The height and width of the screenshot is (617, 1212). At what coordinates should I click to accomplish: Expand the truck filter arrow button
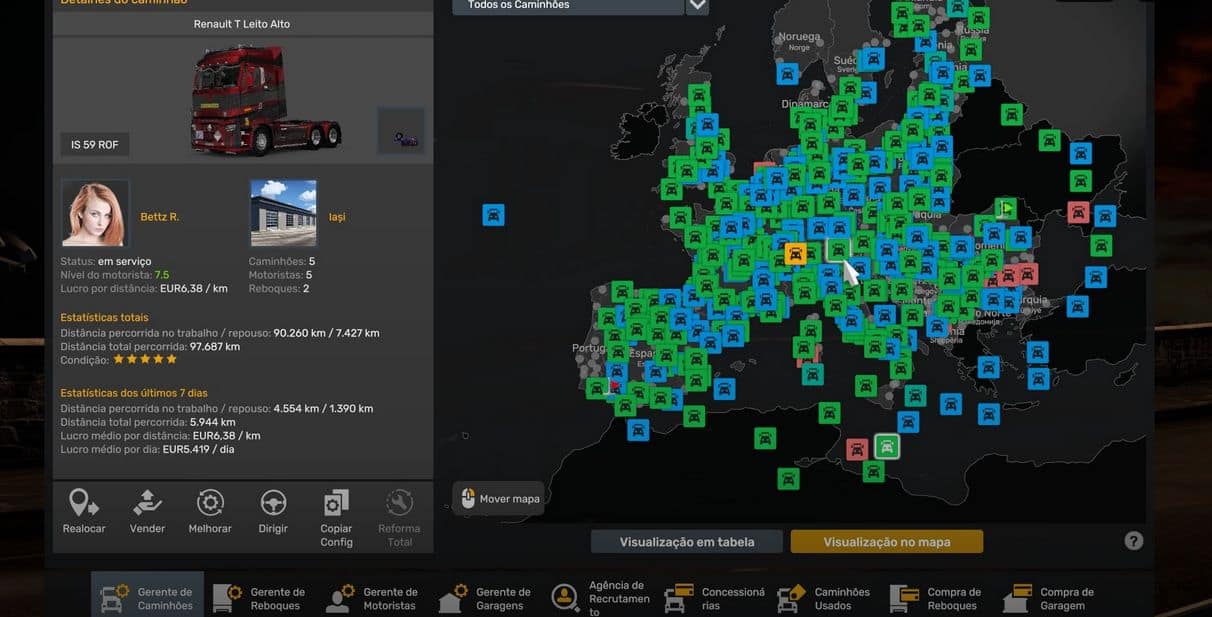(697, 6)
